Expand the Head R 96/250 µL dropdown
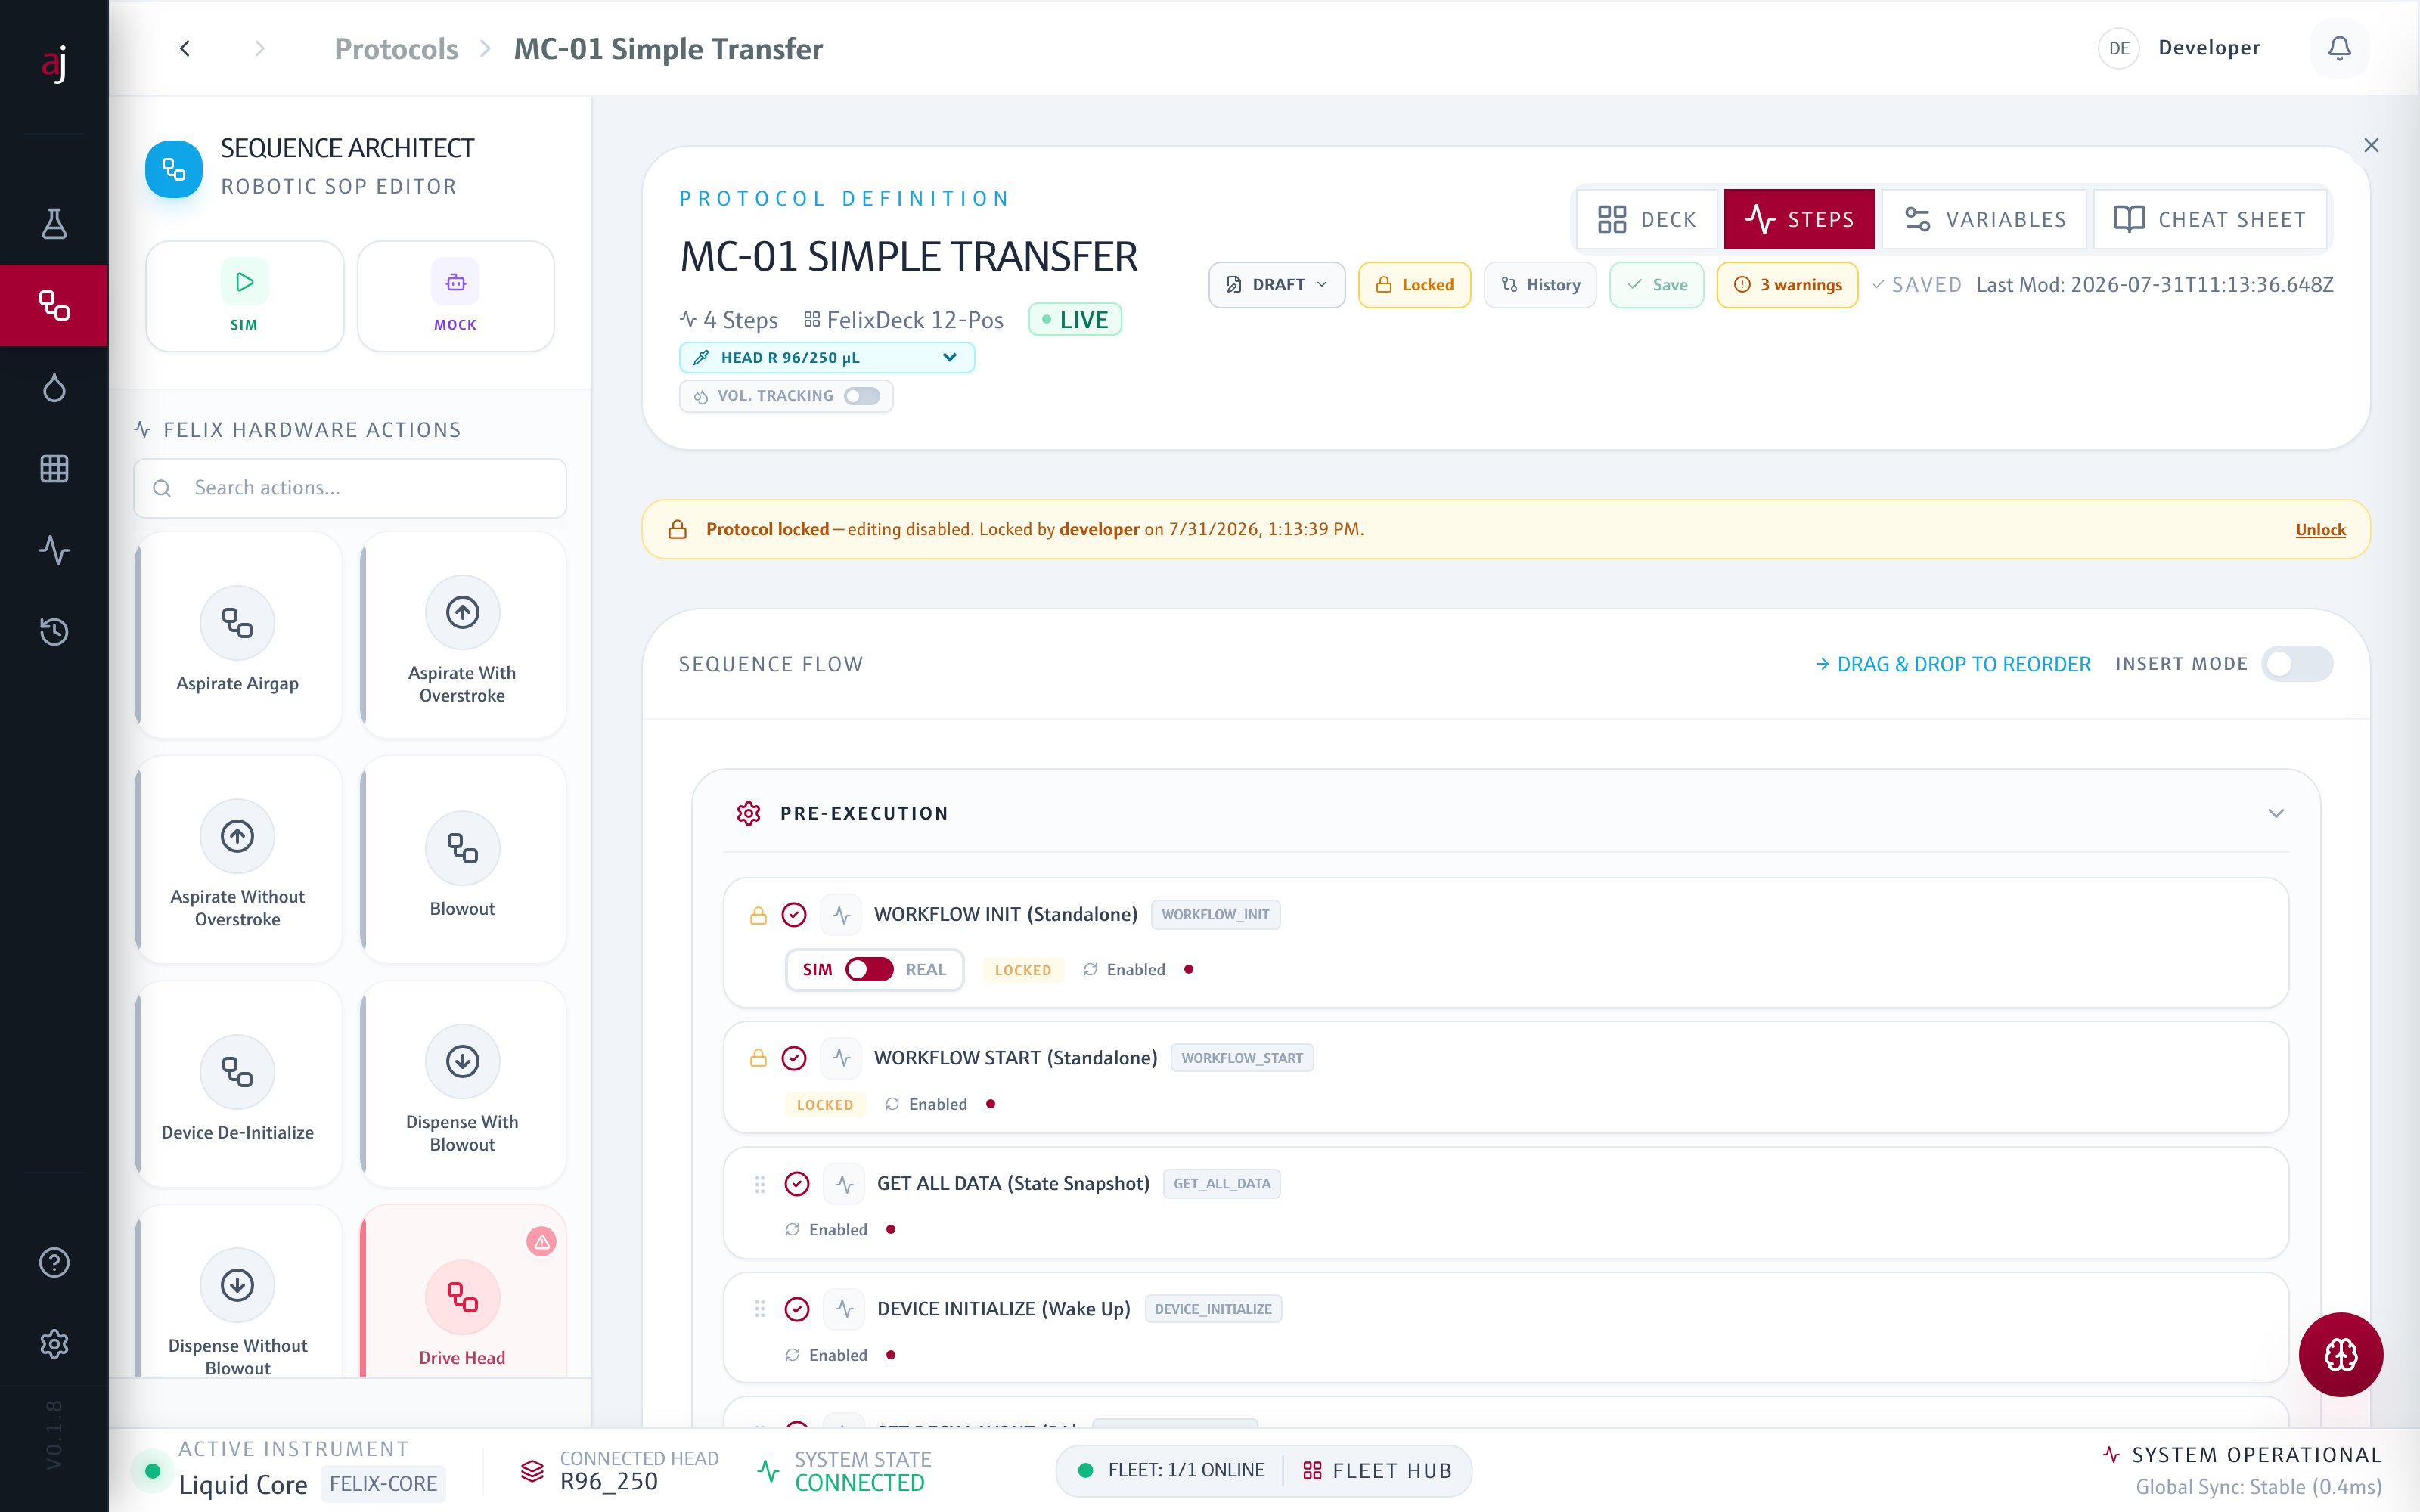Screen dimensions: 2420x1512 point(827,358)
